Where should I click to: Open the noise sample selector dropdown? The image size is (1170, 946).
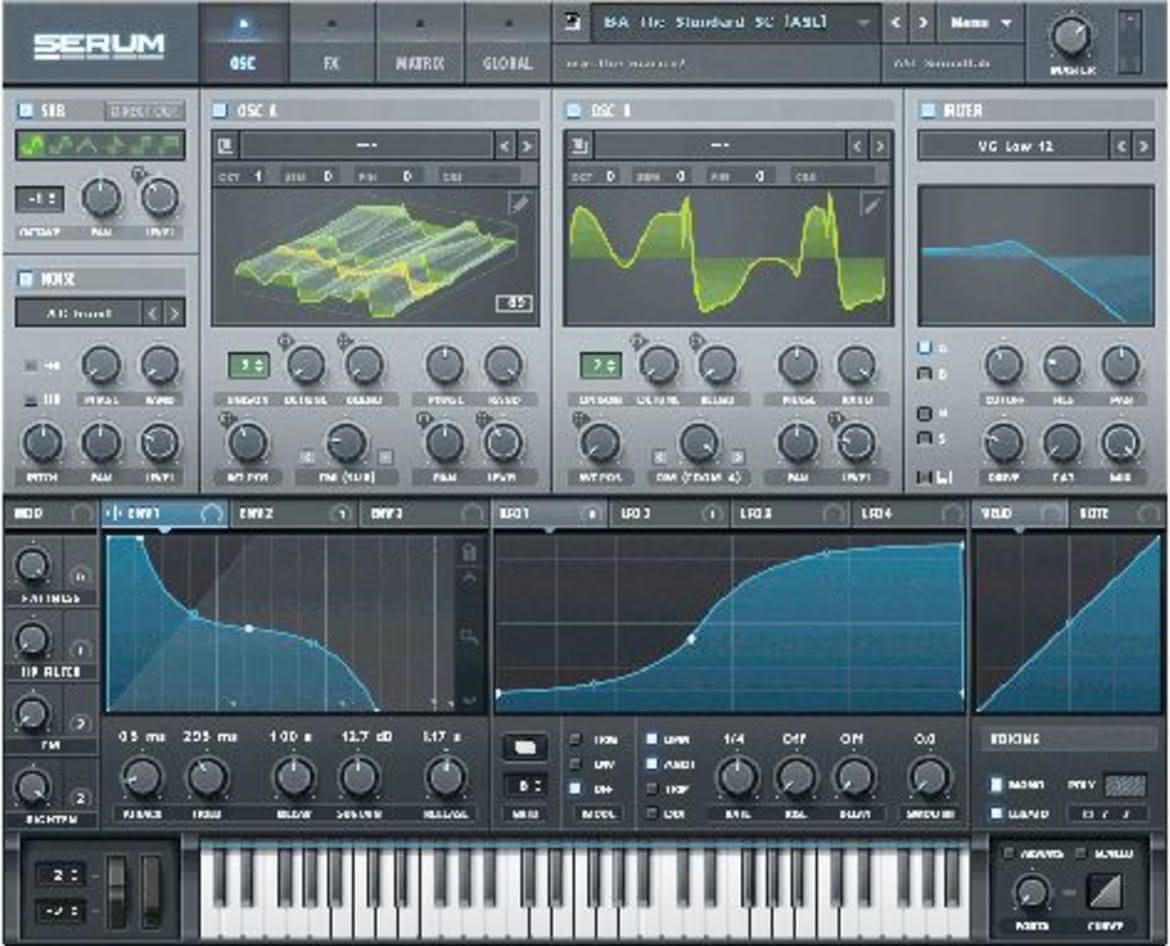click(x=78, y=313)
